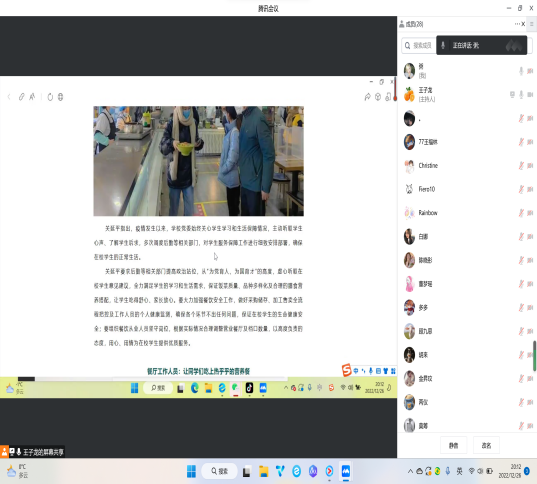537x484 pixels.
Task: Open the Windows Start menu
Action: tap(191, 471)
